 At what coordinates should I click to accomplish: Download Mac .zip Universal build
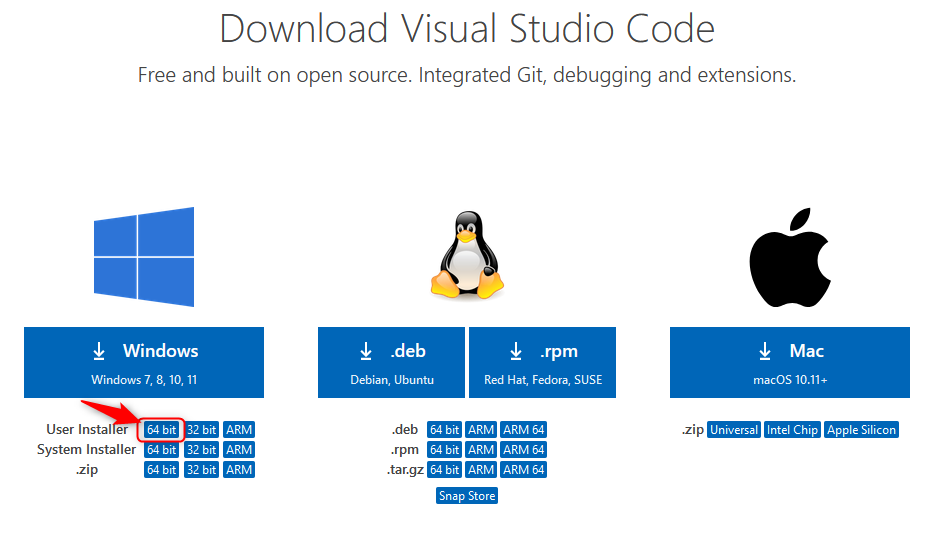coord(733,429)
